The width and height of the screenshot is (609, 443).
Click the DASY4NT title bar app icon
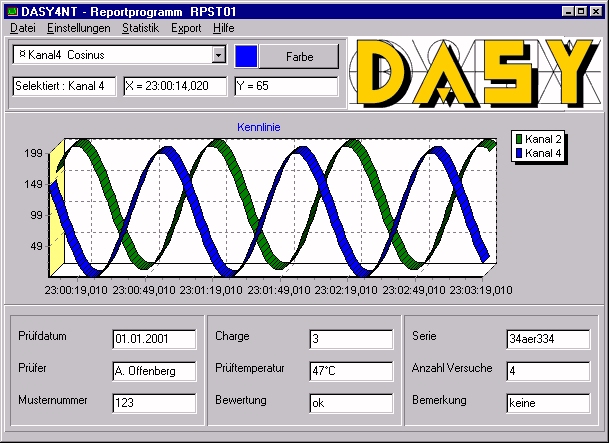click(x=13, y=11)
